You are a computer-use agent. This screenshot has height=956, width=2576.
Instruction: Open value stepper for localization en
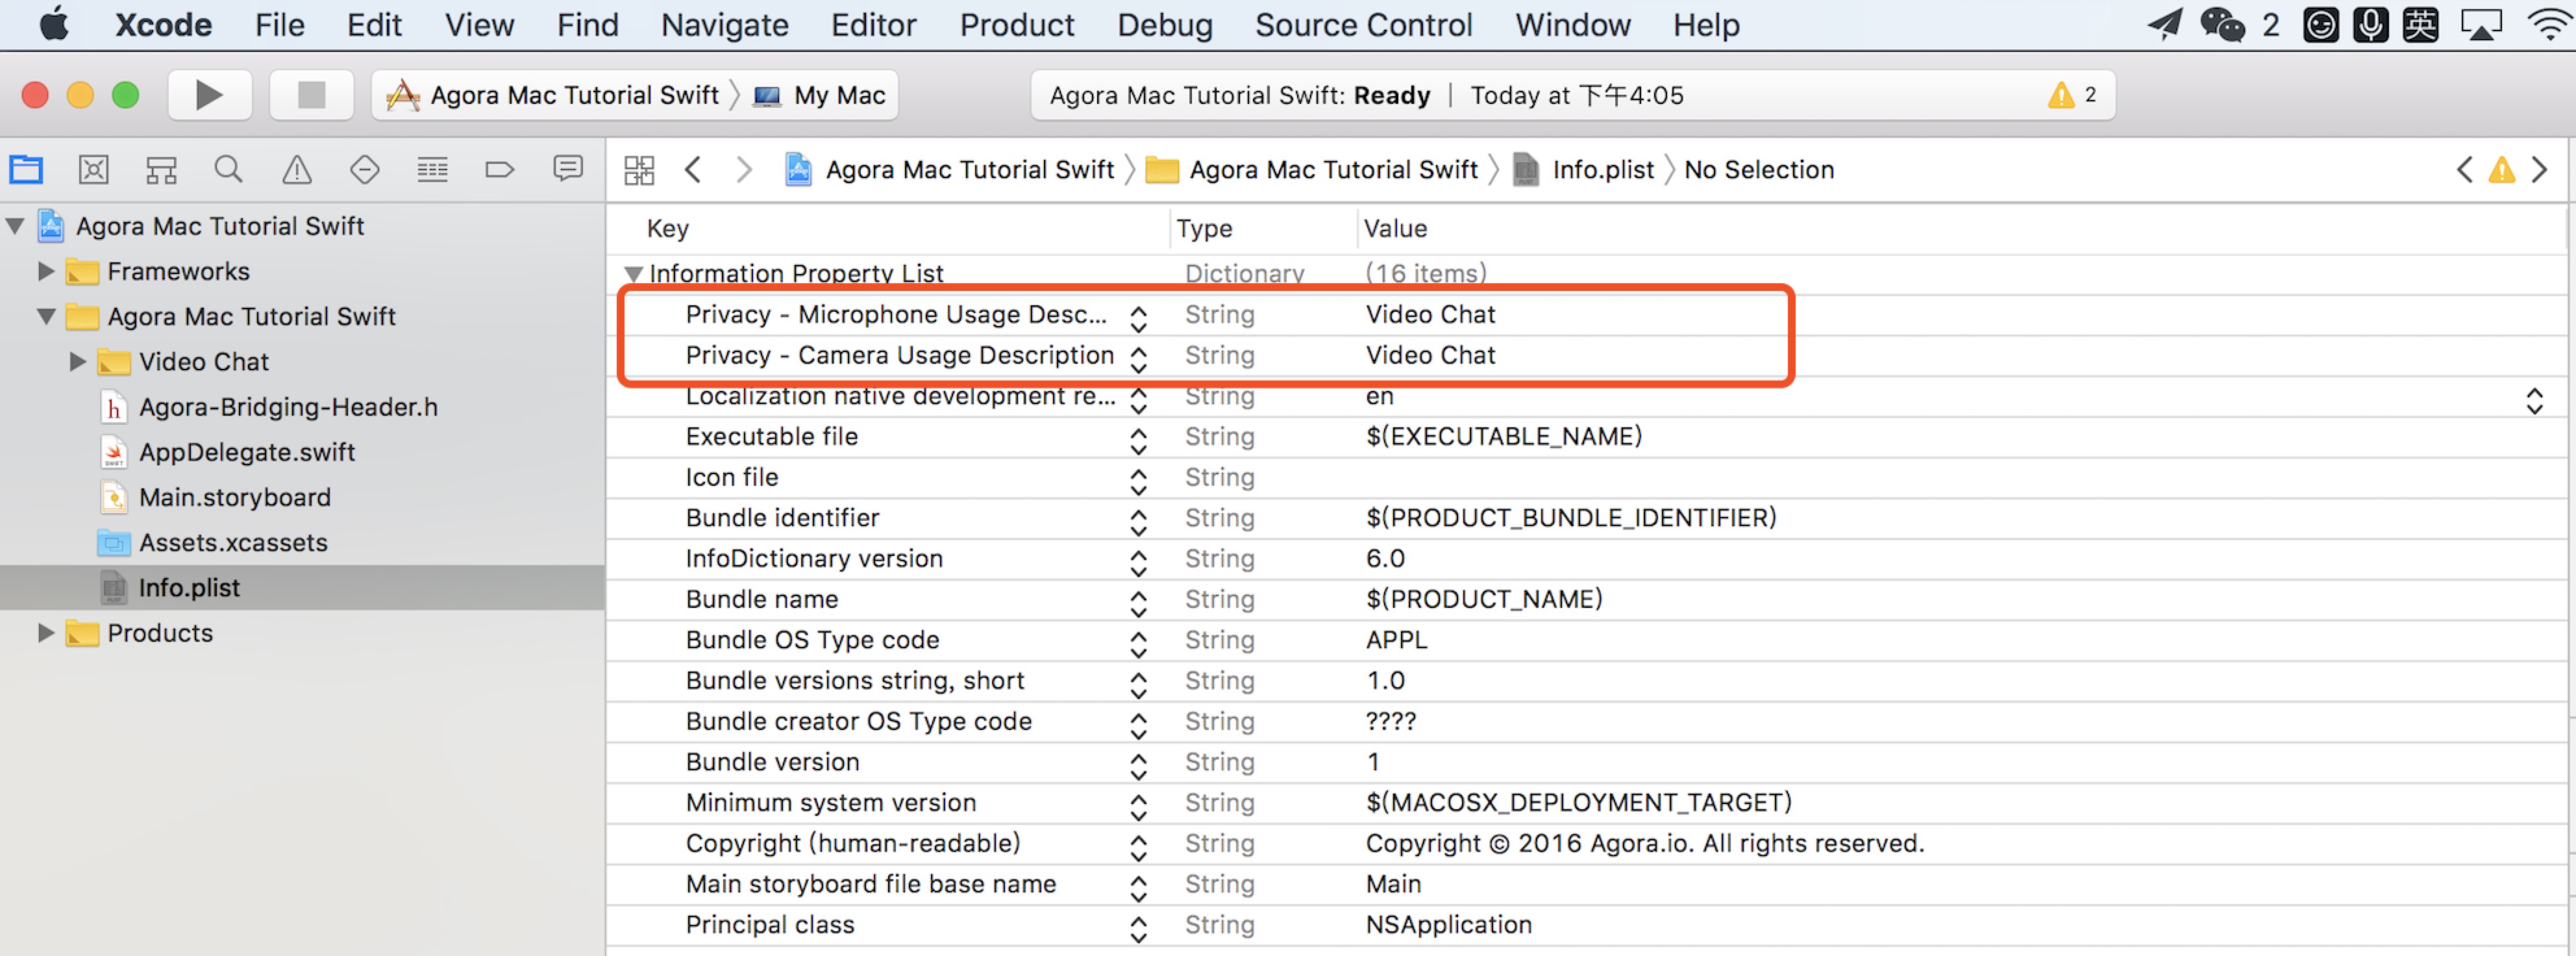[2534, 400]
